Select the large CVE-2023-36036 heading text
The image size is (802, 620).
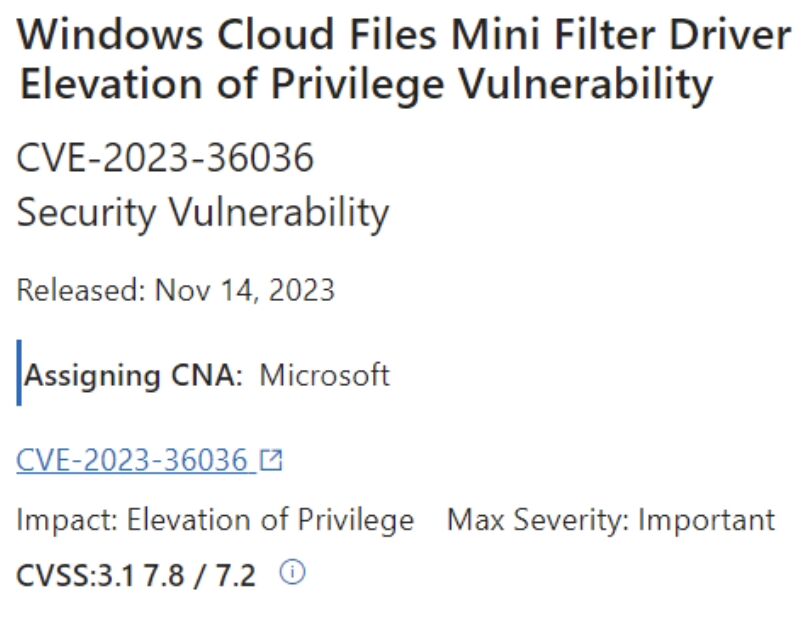(x=165, y=157)
